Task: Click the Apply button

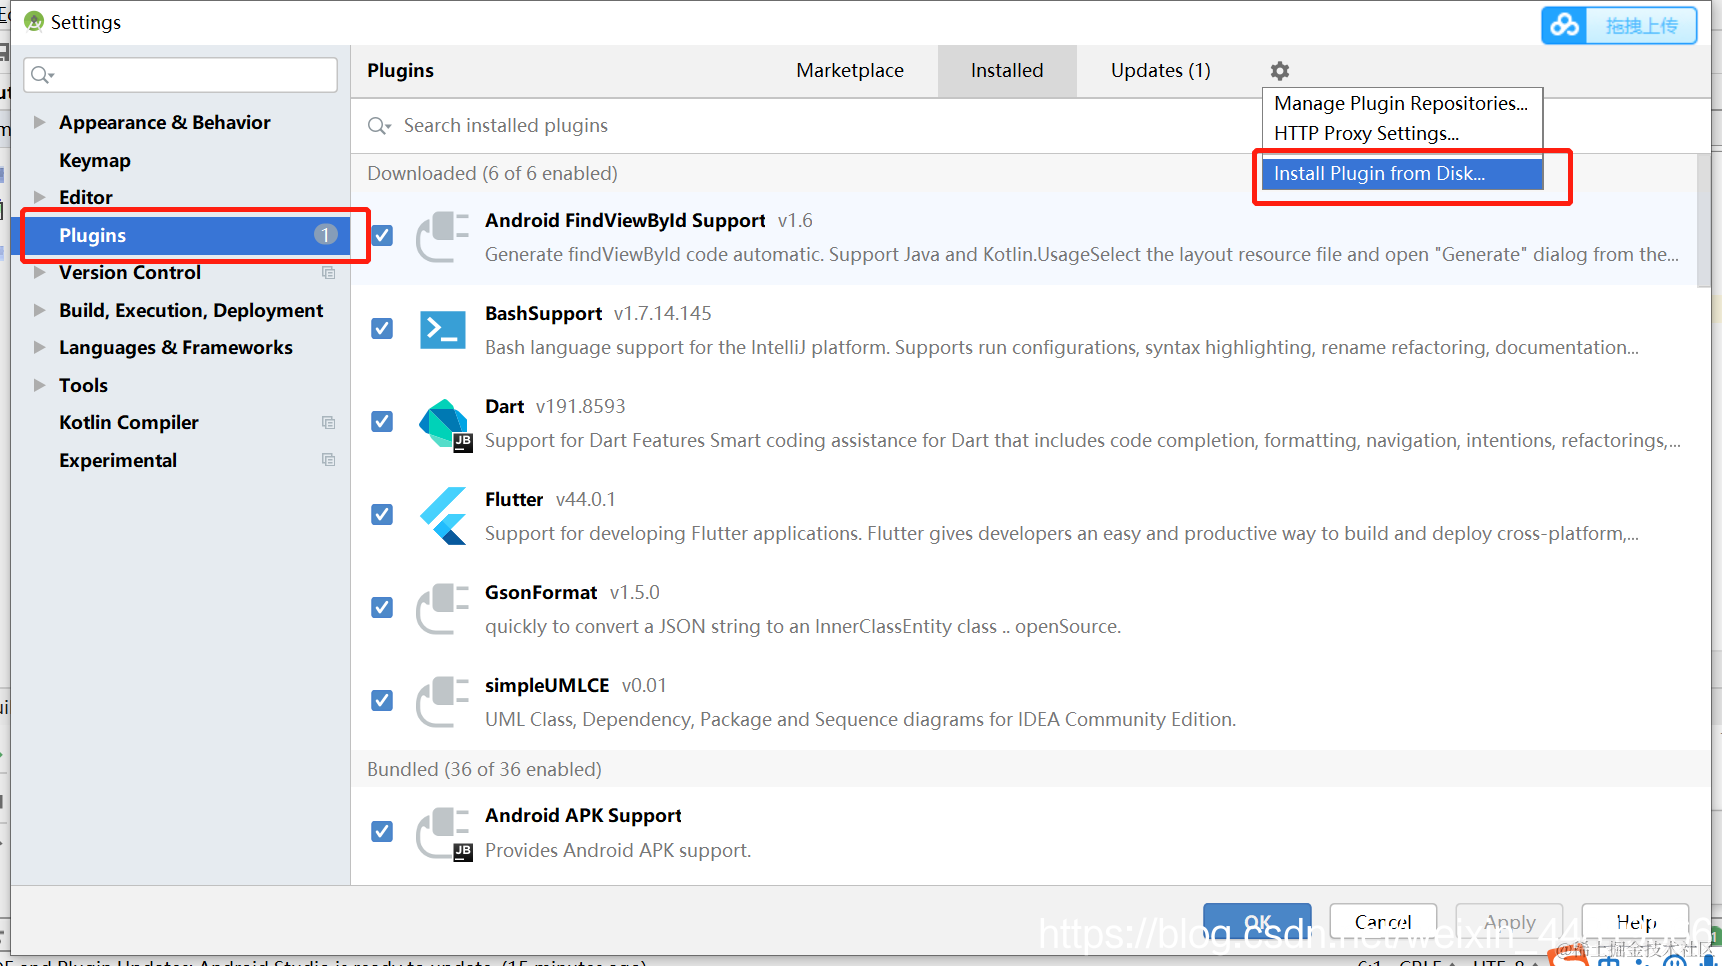Action: coord(1509,922)
